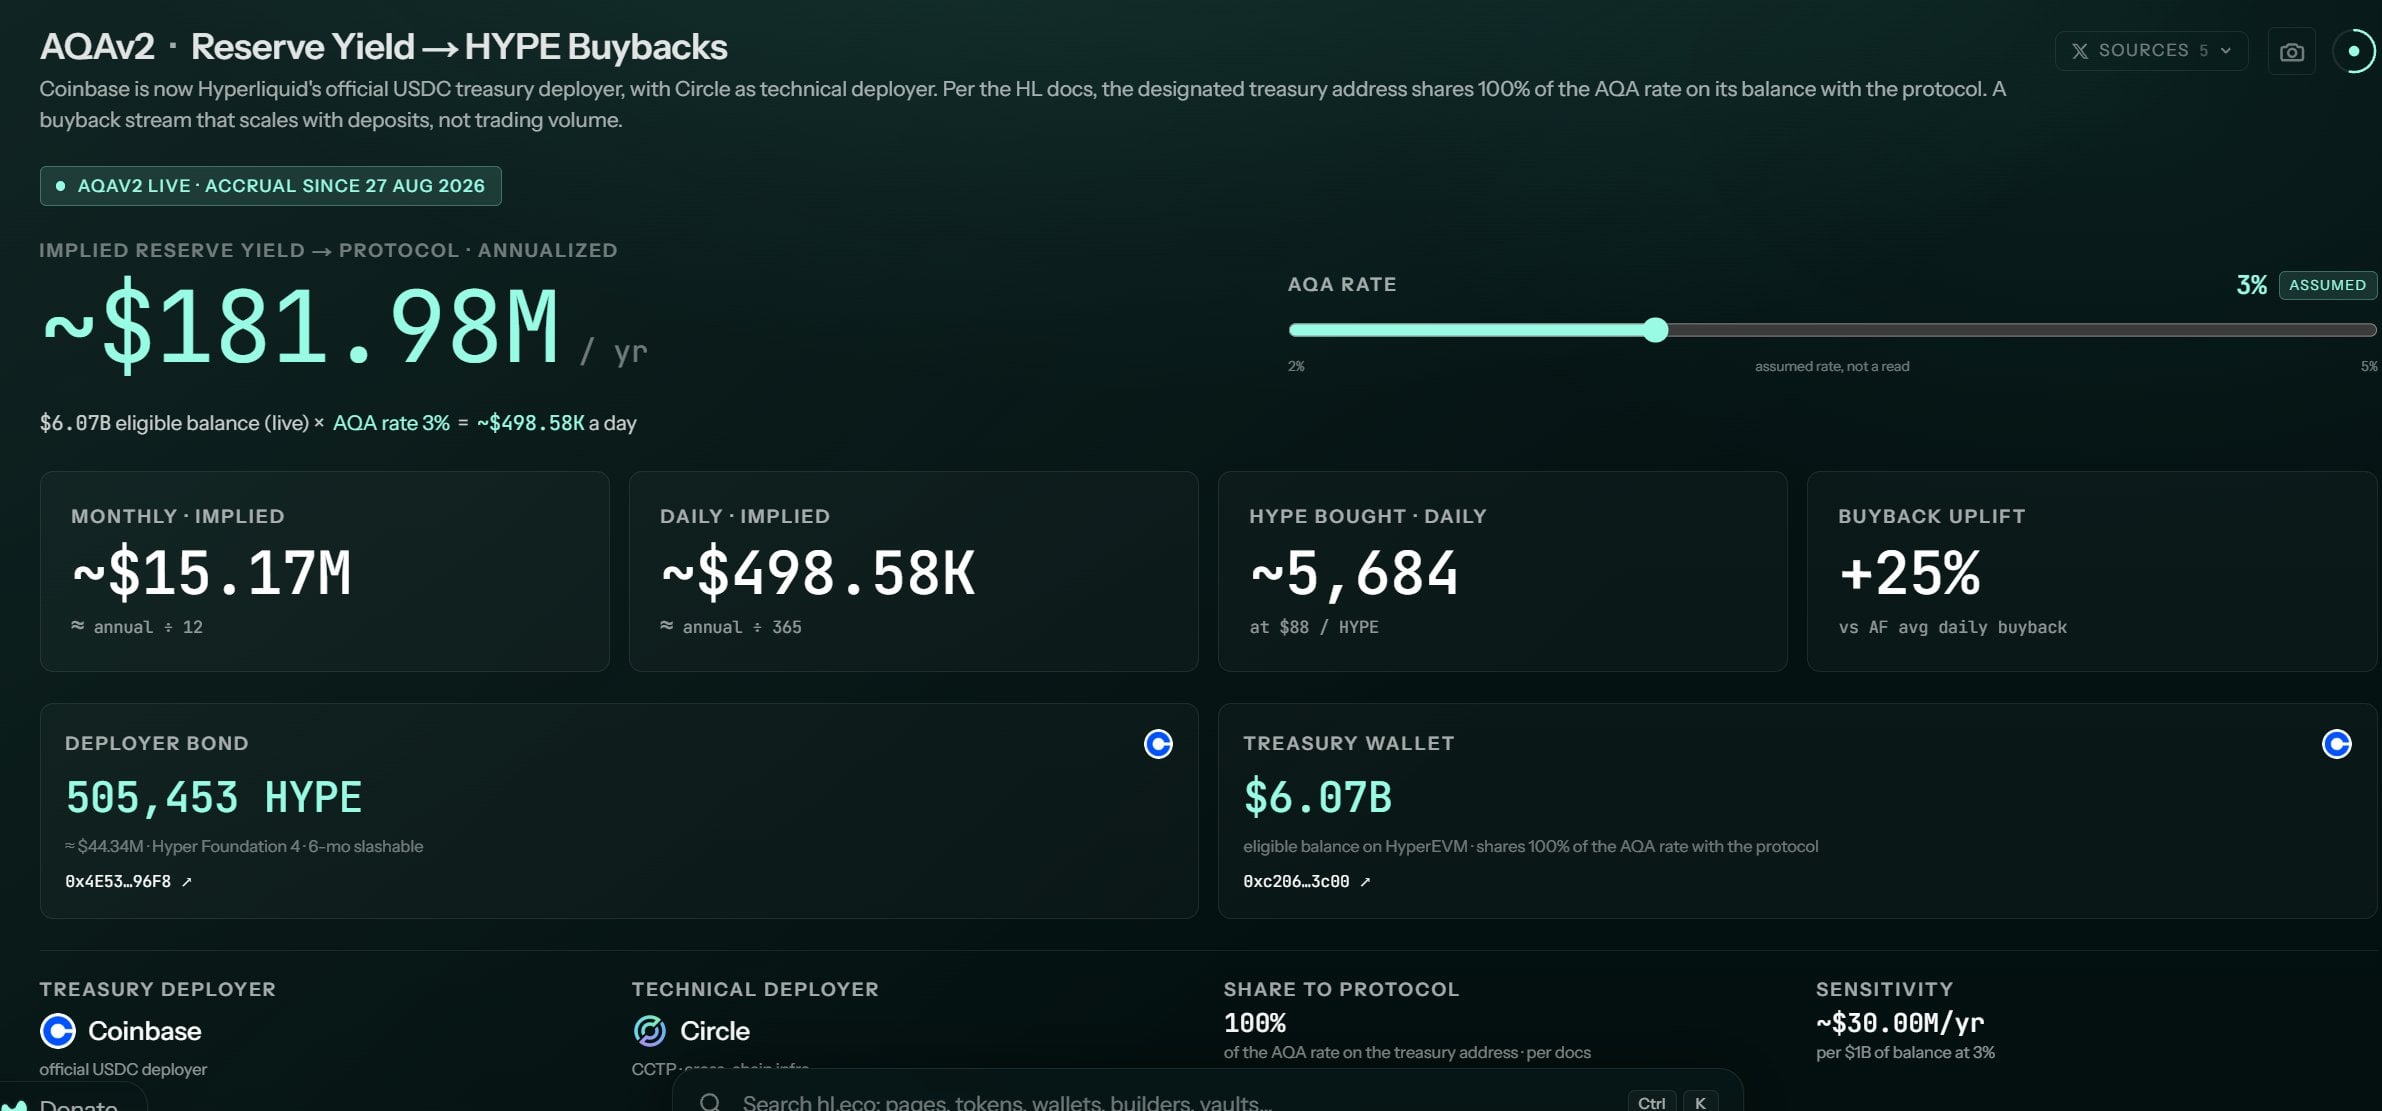Click the Coinbase logo under Treasury Deployer
The width and height of the screenshot is (2382, 1111).
[x=58, y=1031]
